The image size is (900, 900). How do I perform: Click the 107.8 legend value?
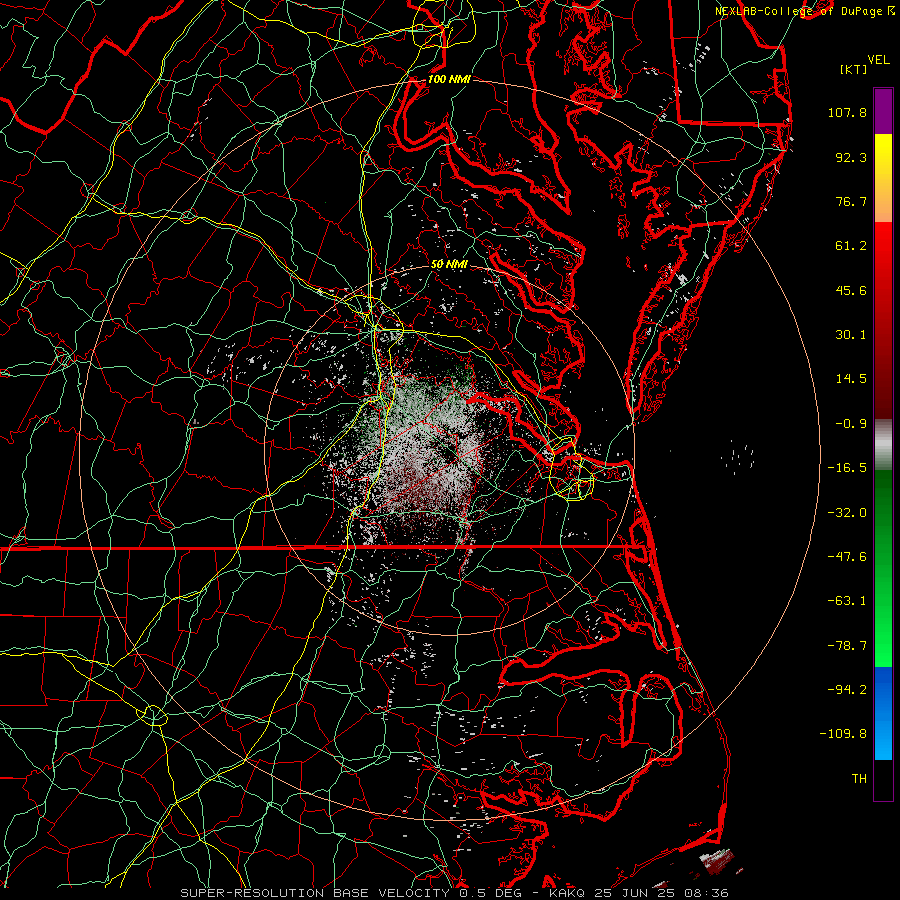(847, 112)
